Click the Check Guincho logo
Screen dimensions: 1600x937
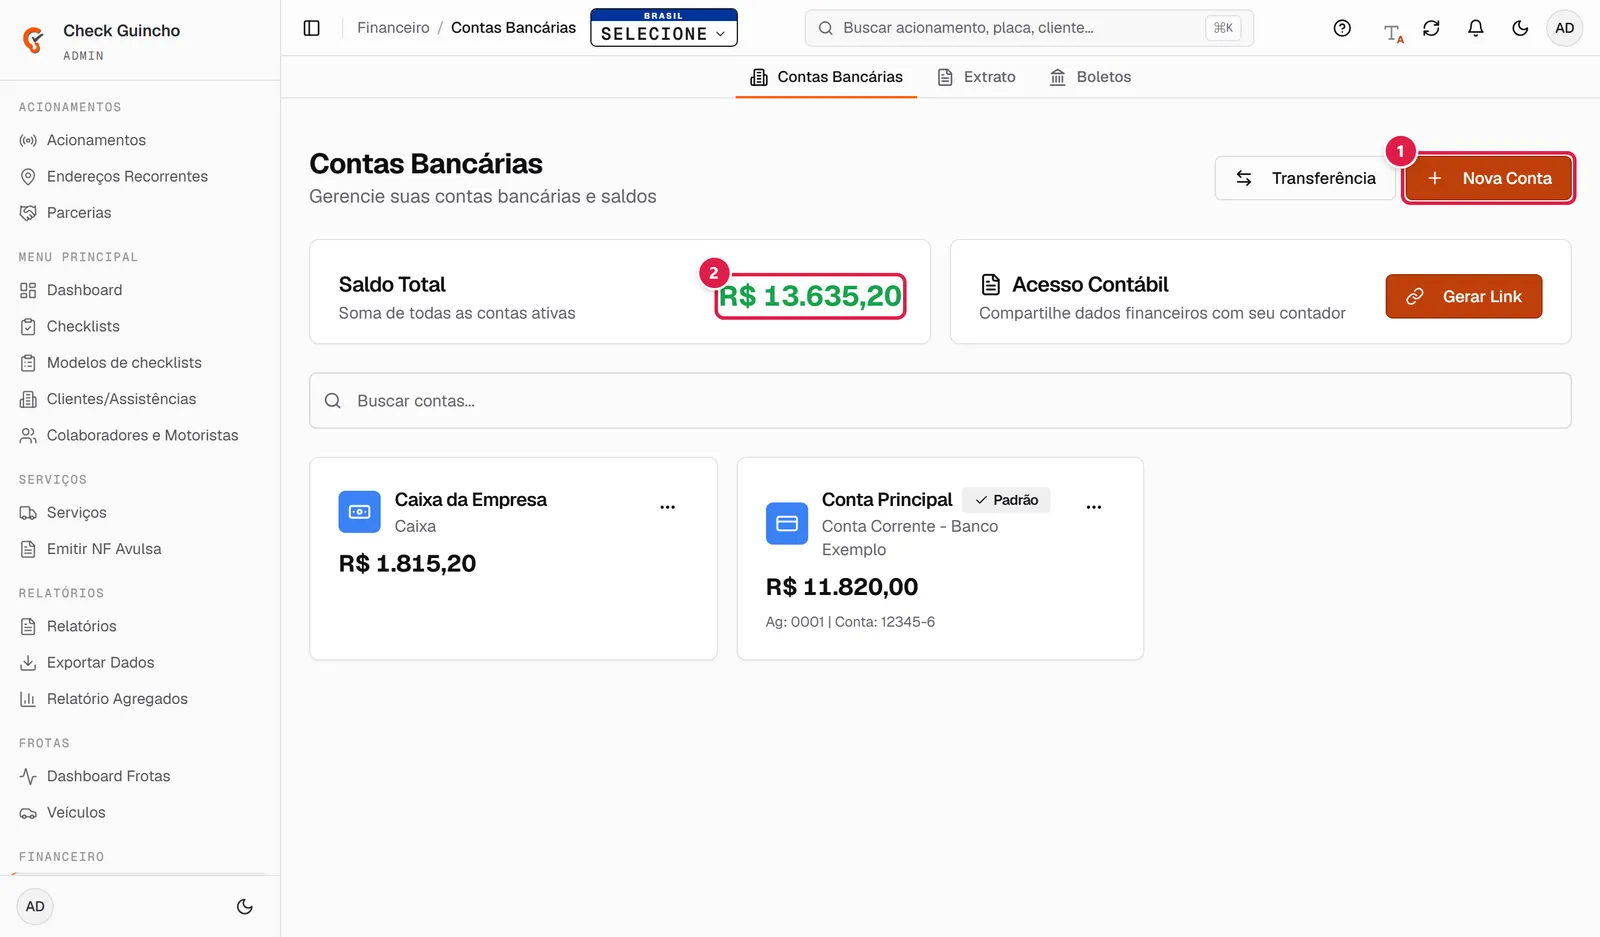(34, 40)
